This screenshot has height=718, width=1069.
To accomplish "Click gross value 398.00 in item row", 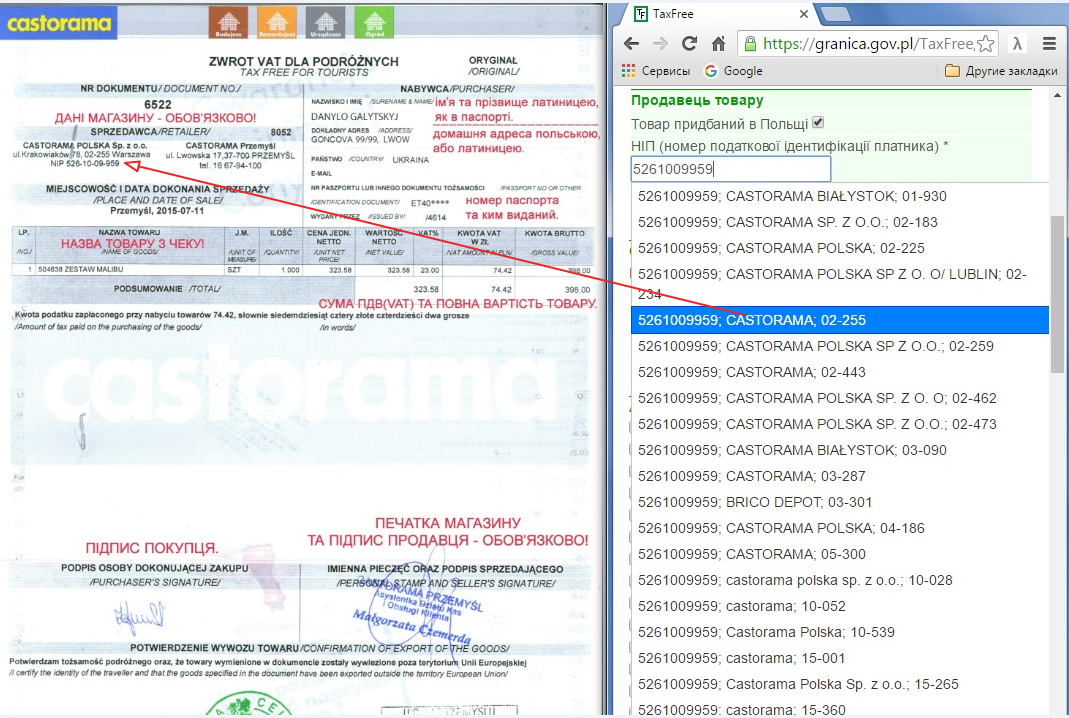I will tap(579, 270).
